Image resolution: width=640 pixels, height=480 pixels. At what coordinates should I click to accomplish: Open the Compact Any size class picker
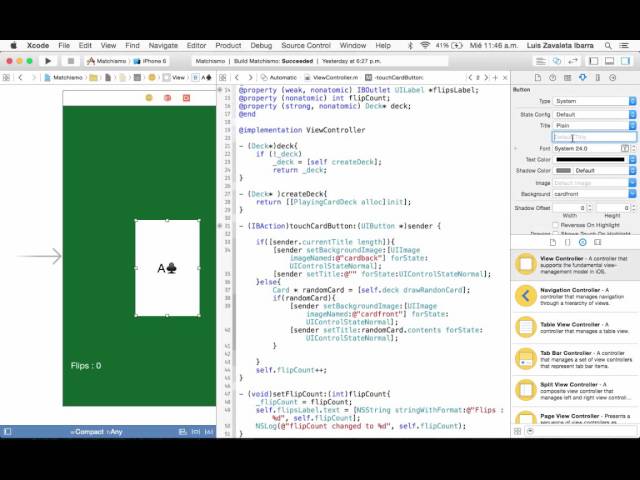click(96, 431)
